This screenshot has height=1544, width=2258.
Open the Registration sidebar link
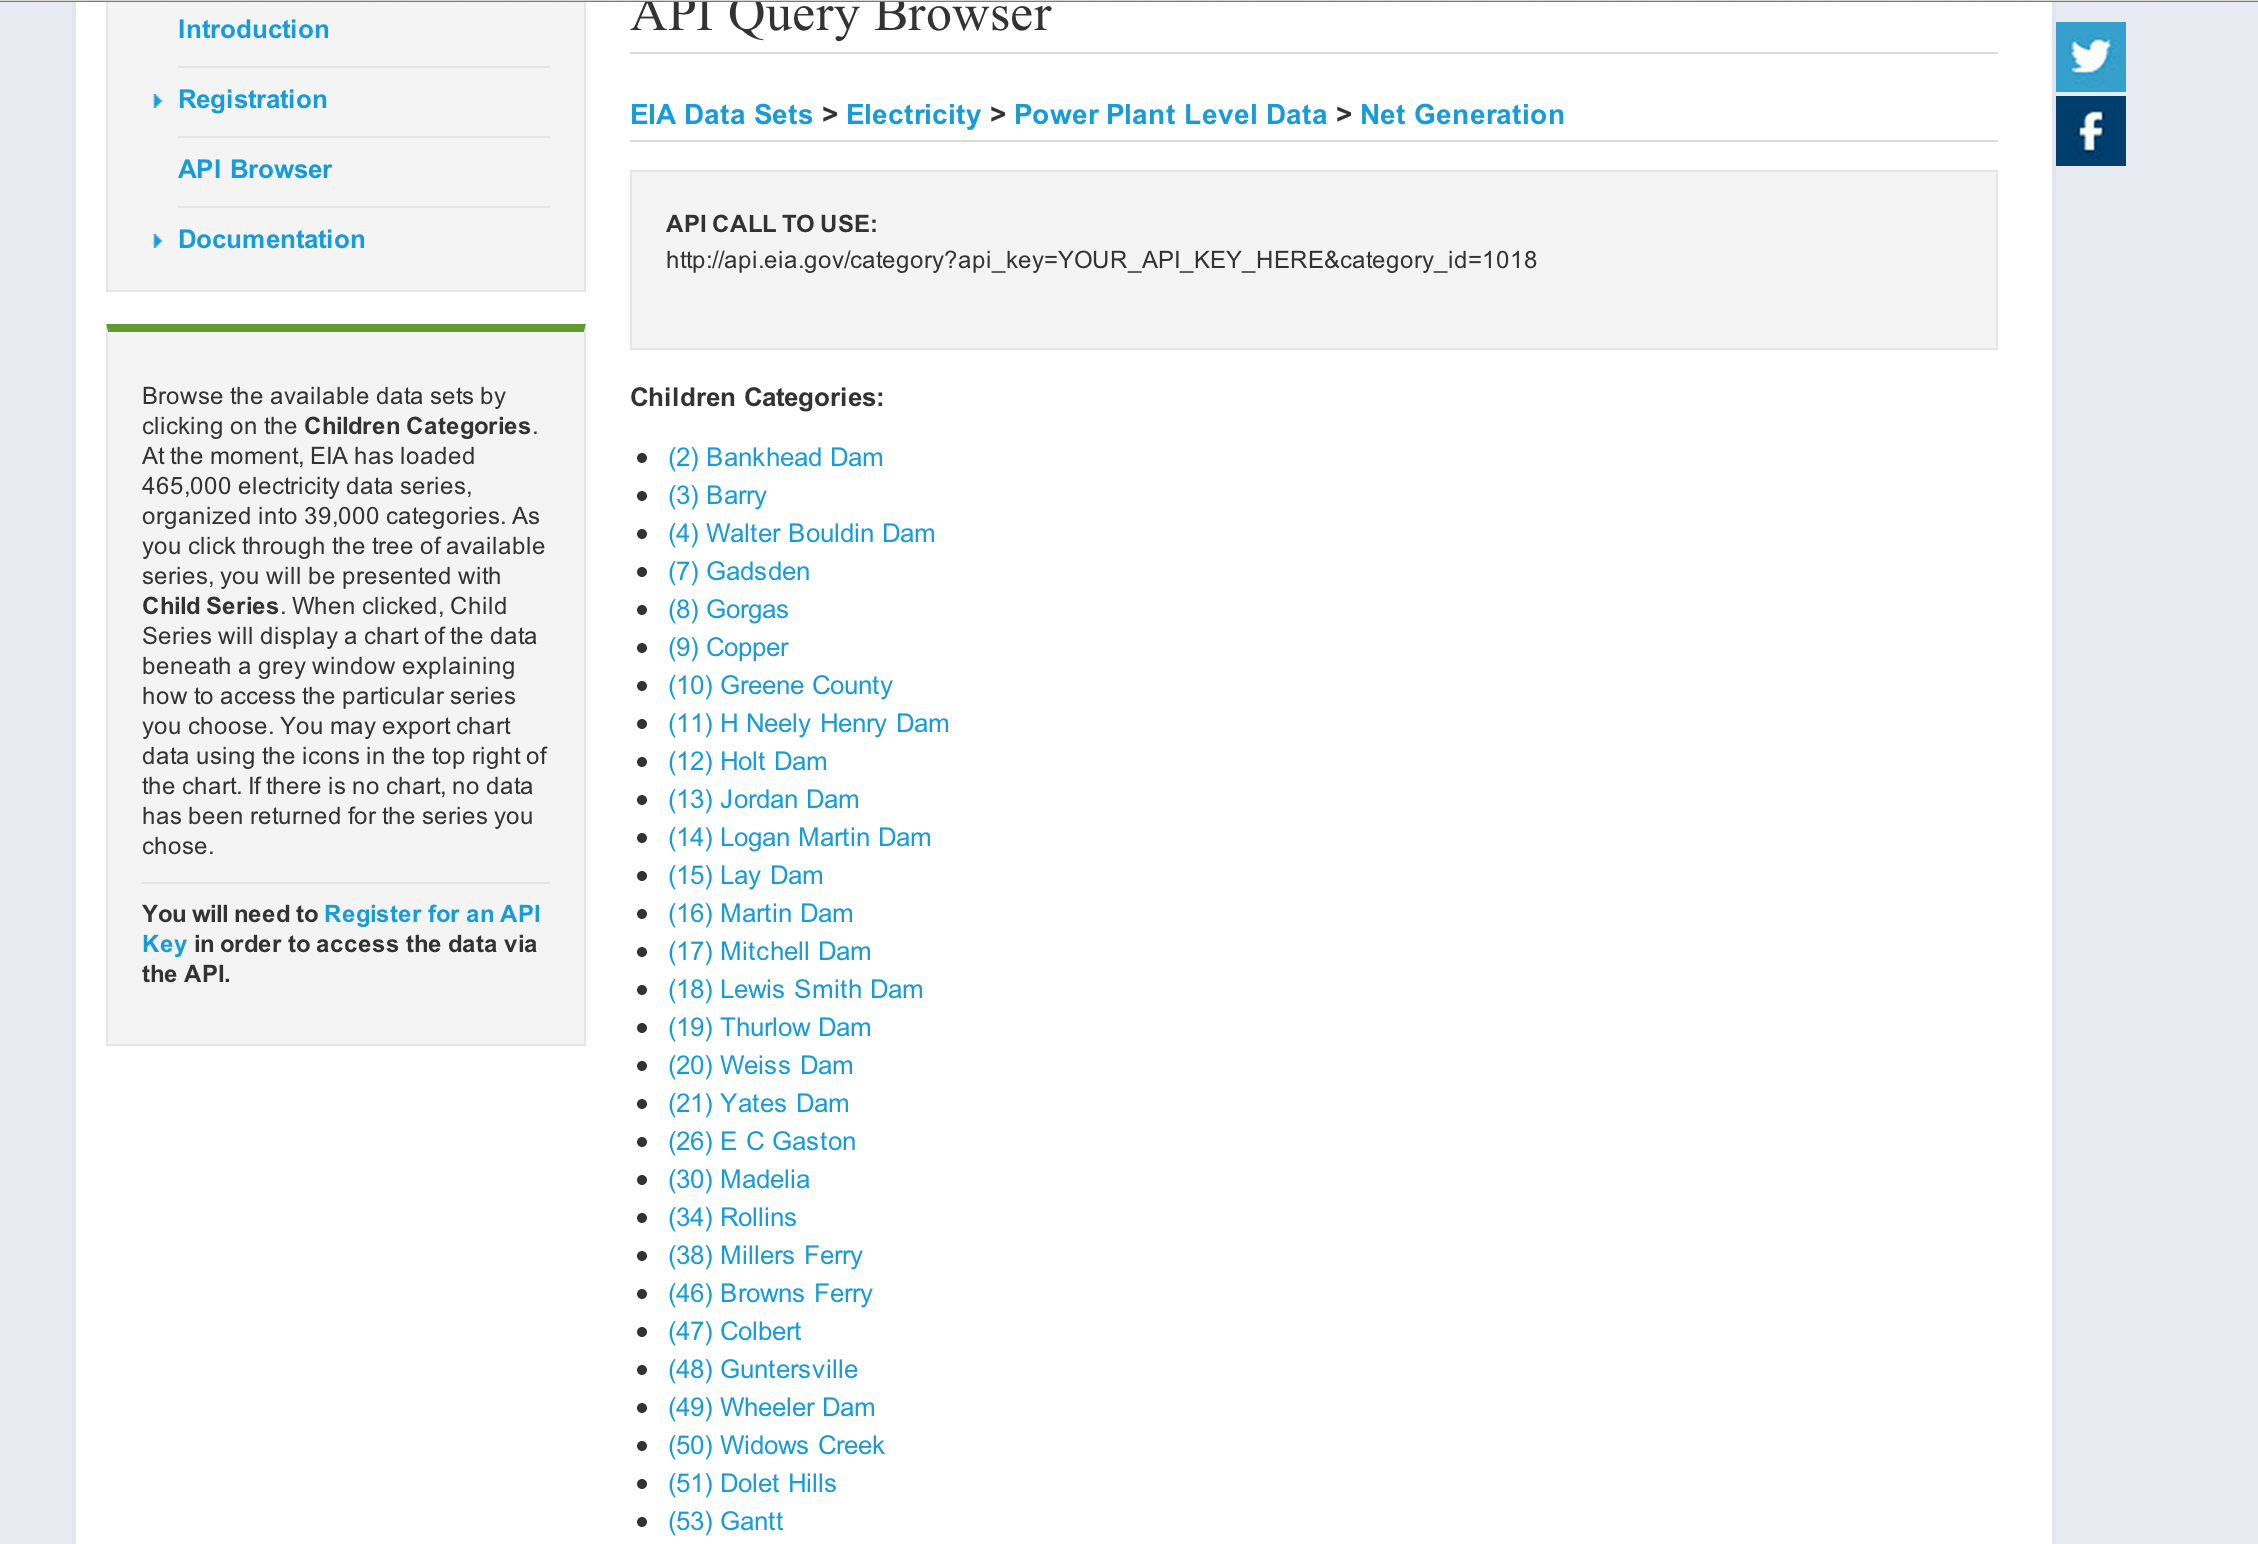[252, 99]
